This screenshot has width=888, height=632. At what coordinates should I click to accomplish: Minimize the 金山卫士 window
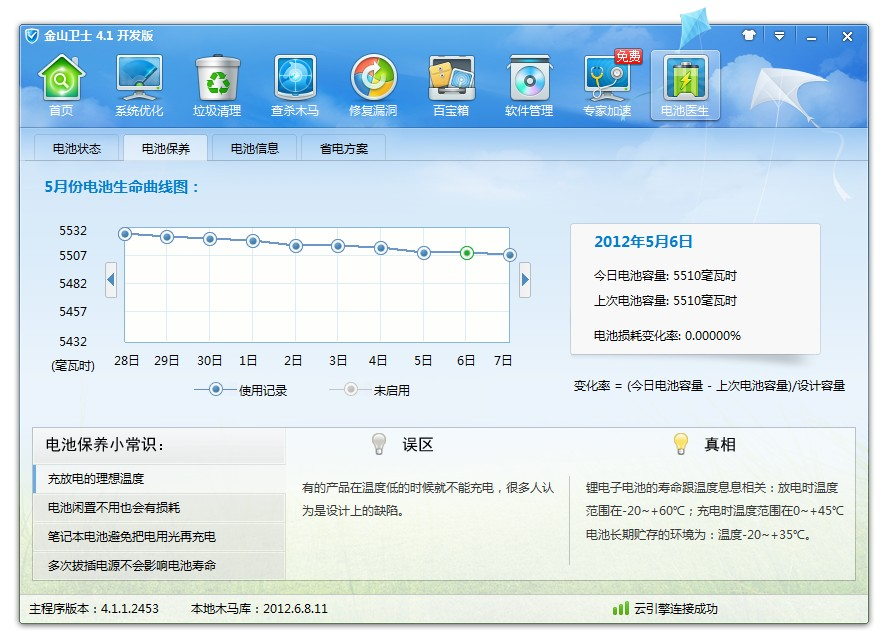(x=812, y=37)
